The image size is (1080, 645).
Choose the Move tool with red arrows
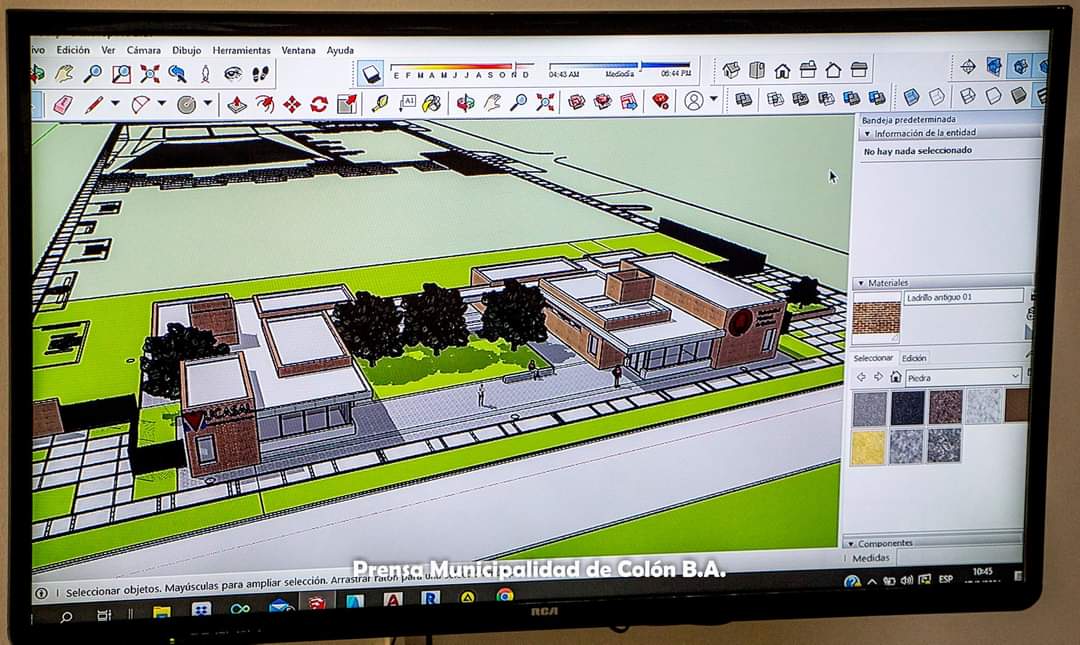pos(291,104)
